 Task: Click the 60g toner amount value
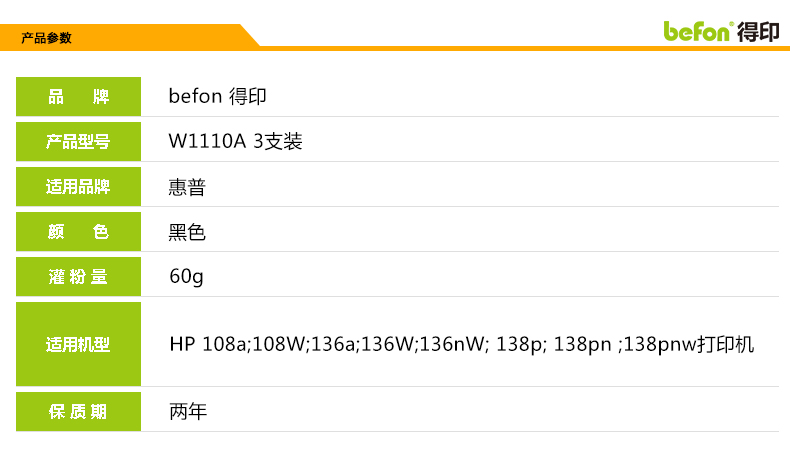pos(187,277)
